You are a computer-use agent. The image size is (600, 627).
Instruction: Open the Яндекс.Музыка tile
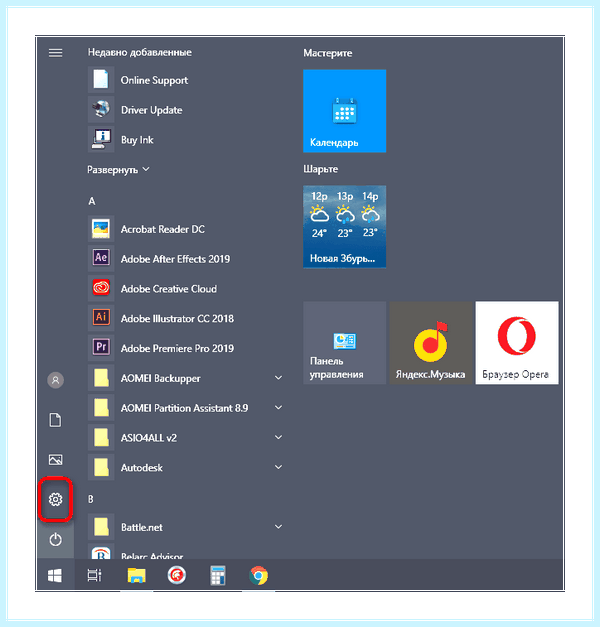click(430, 343)
